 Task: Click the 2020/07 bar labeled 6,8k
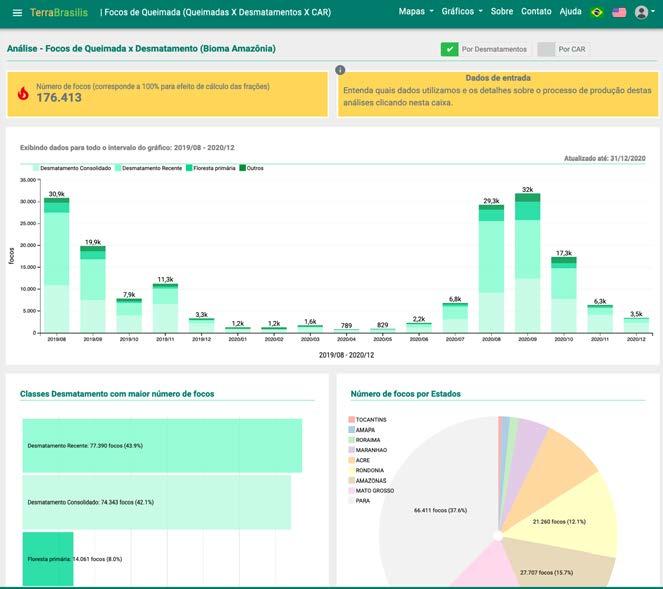tap(455, 318)
